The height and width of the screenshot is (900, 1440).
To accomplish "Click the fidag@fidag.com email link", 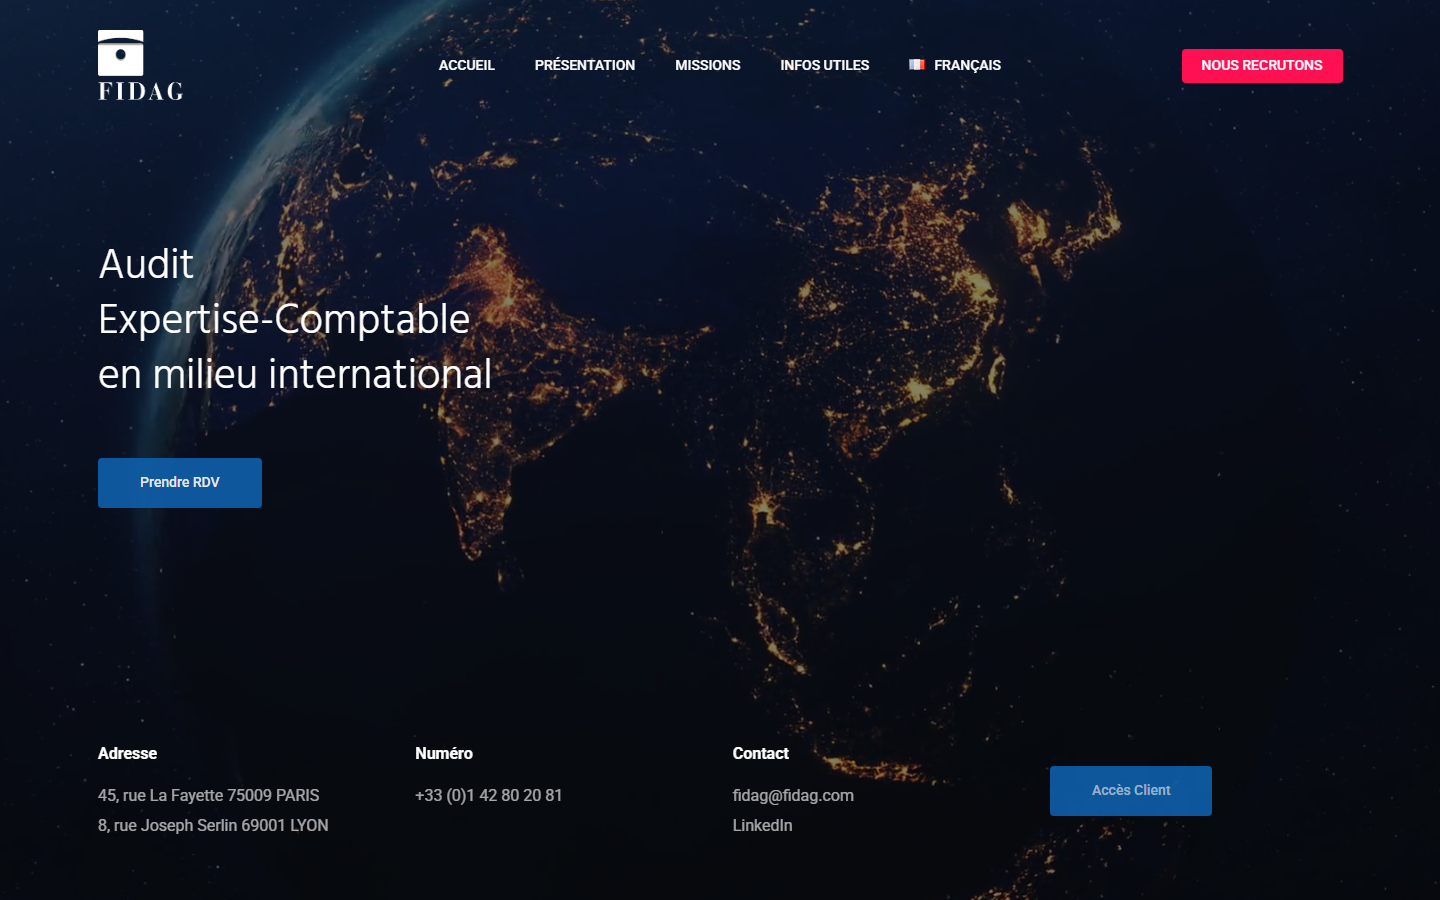I will [793, 796].
